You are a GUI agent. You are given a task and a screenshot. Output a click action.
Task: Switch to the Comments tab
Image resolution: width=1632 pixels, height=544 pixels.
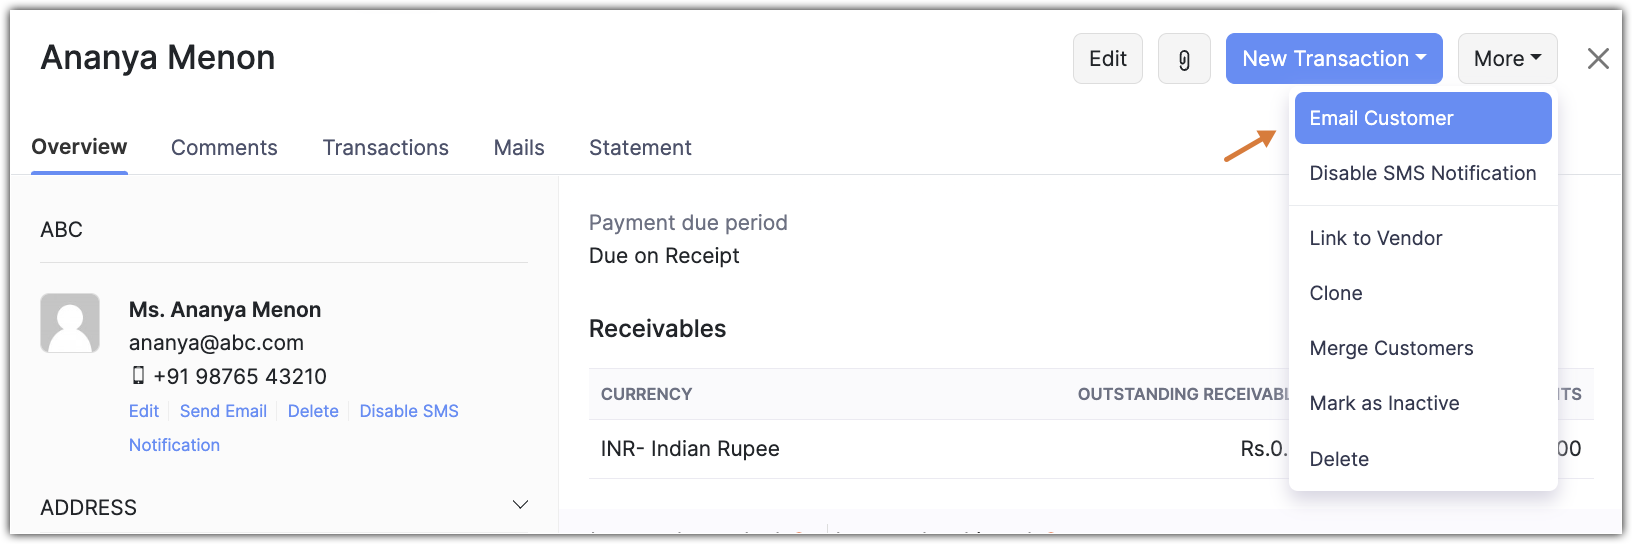[x=224, y=148]
